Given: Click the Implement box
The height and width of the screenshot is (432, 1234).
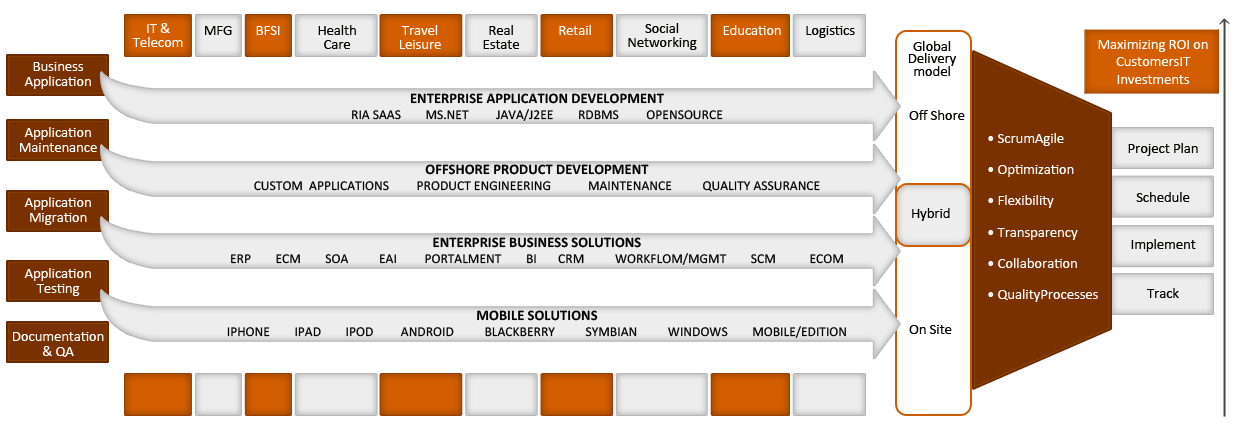Looking at the screenshot, I should (1163, 245).
